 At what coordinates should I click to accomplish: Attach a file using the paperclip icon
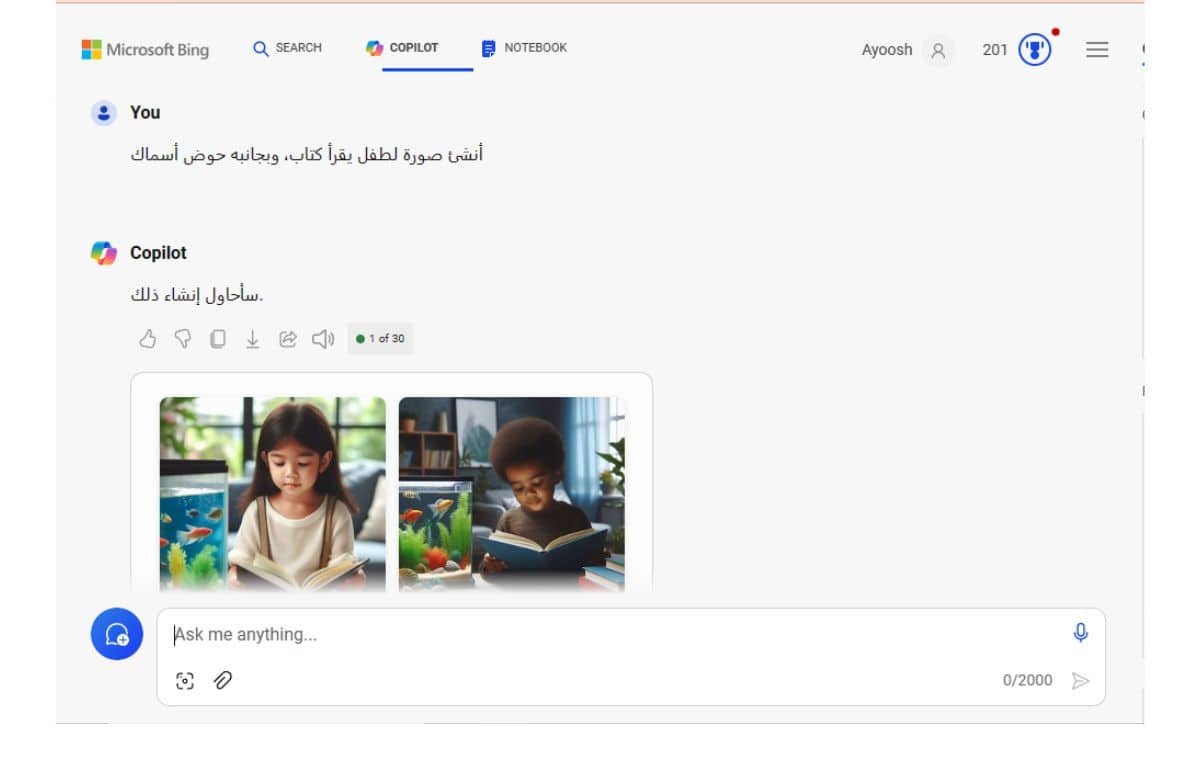pos(222,680)
